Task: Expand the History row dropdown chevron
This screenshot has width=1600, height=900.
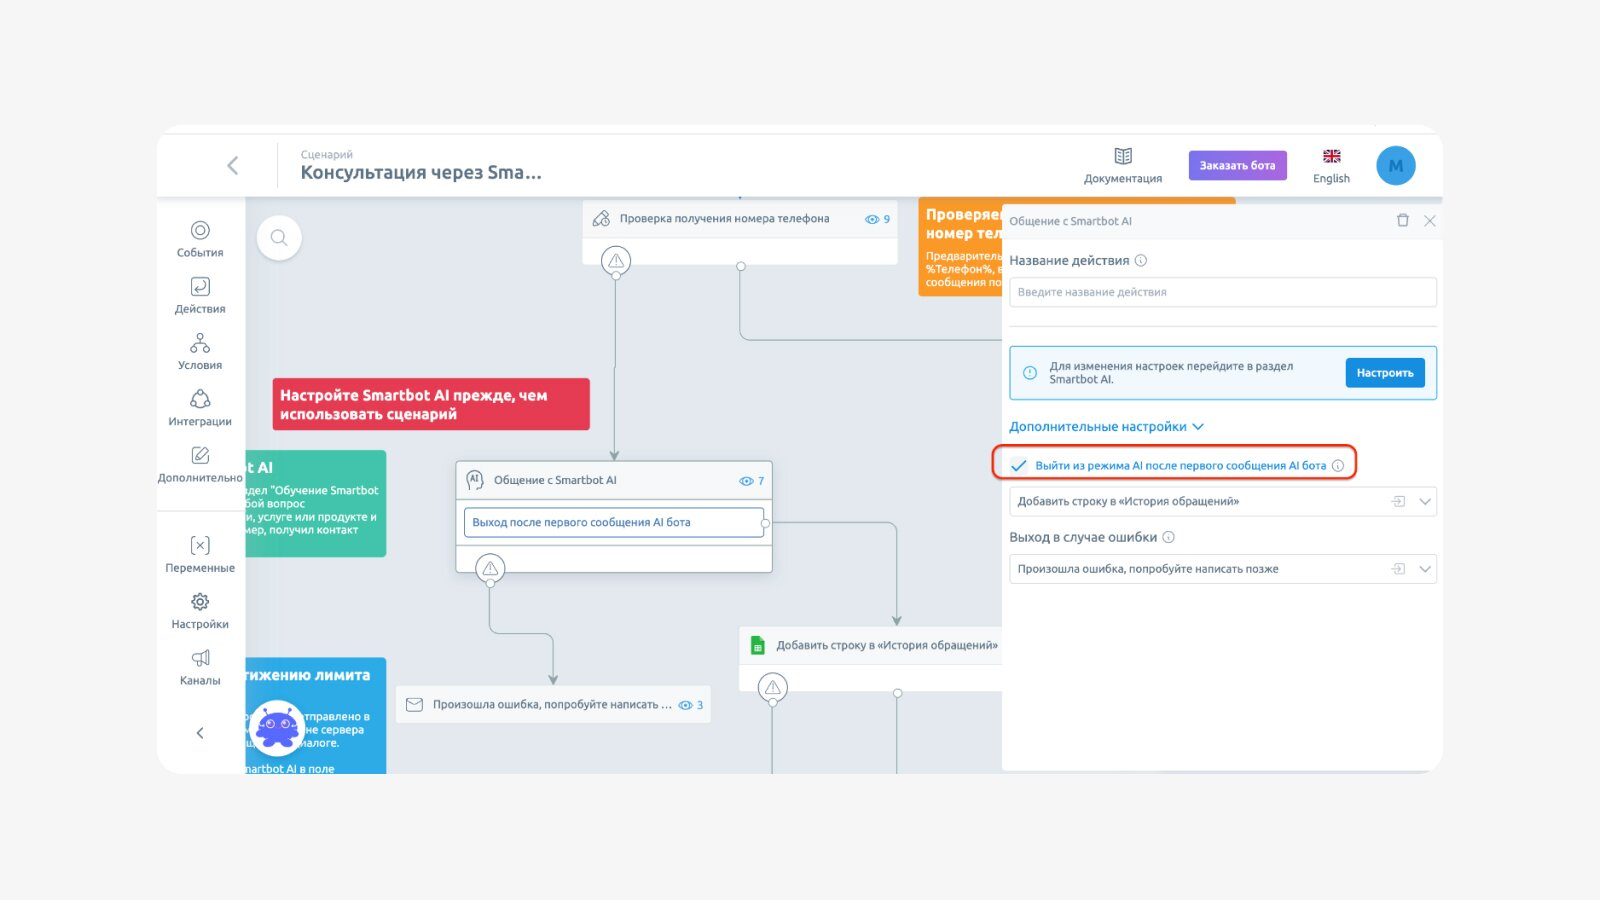Action: tap(1425, 502)
